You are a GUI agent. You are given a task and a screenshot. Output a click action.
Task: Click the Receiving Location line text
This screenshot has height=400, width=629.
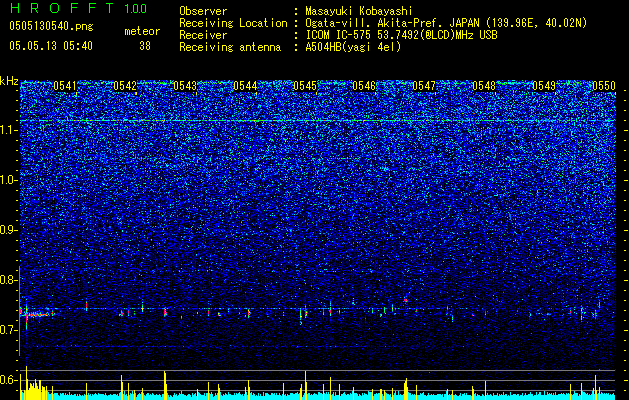click(446, 23)
